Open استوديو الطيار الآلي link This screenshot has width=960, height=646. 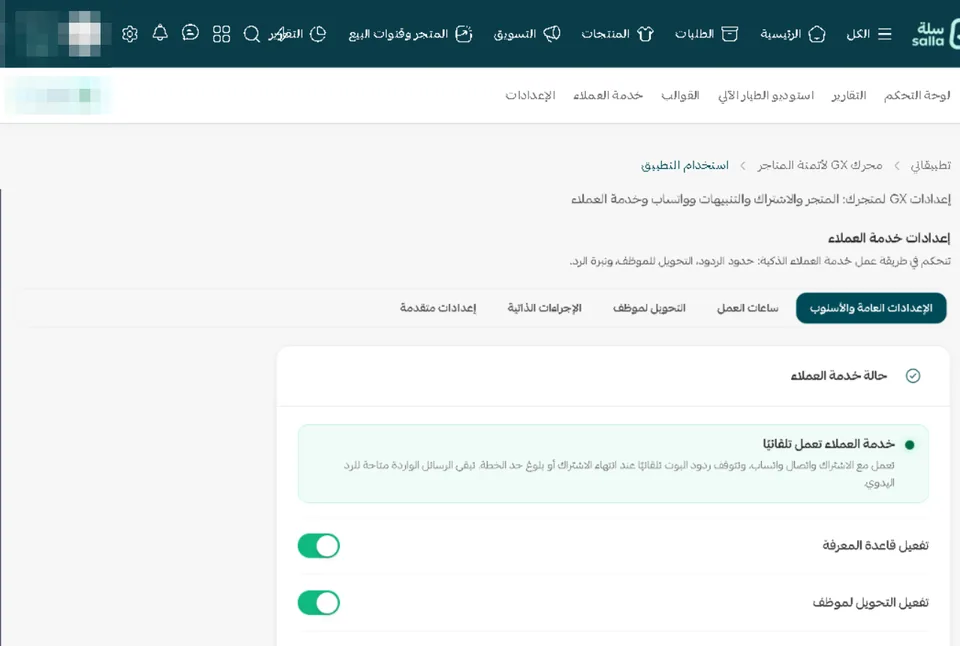pos(766,96)
